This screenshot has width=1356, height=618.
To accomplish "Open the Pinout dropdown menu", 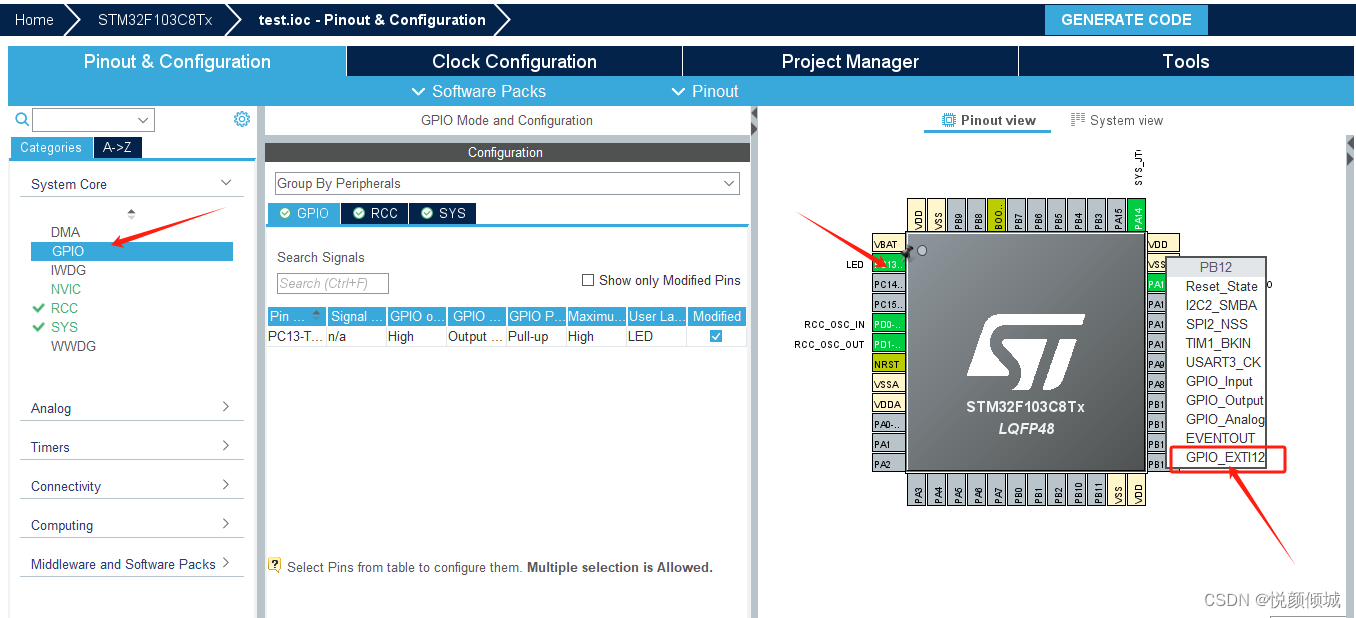I will 705,91.
